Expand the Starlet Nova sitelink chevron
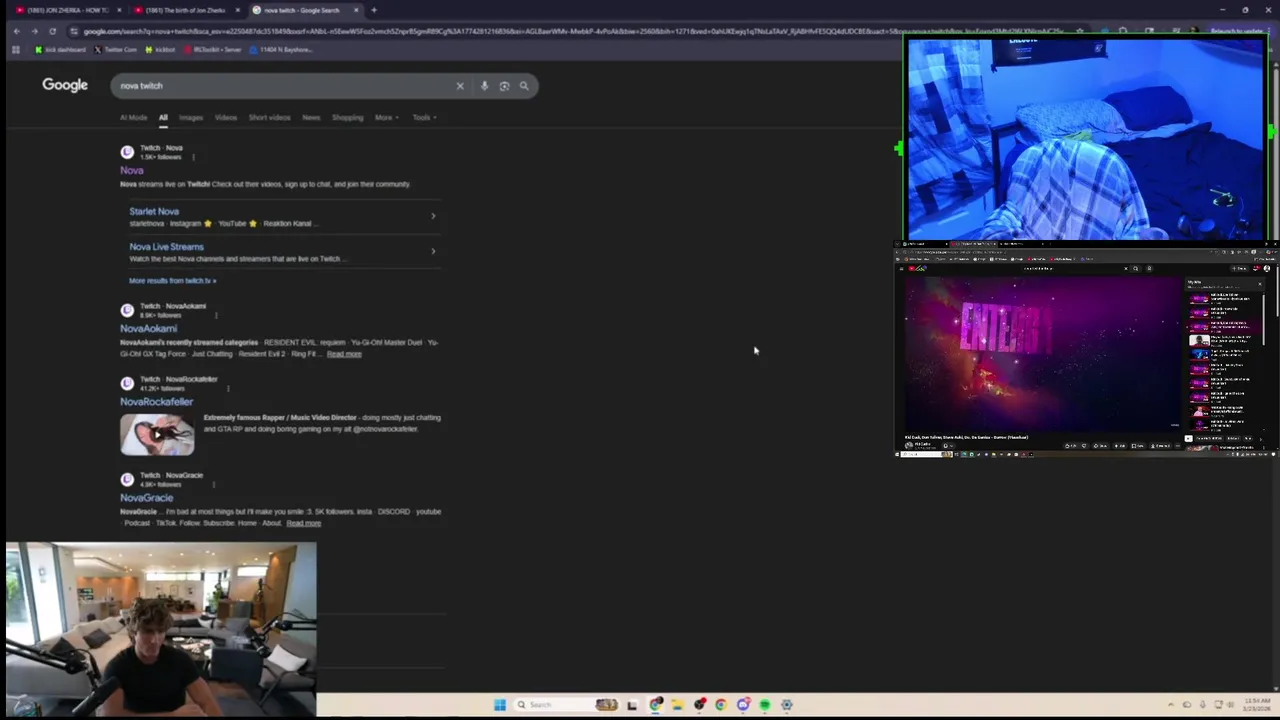 click(x=433, y=216)
